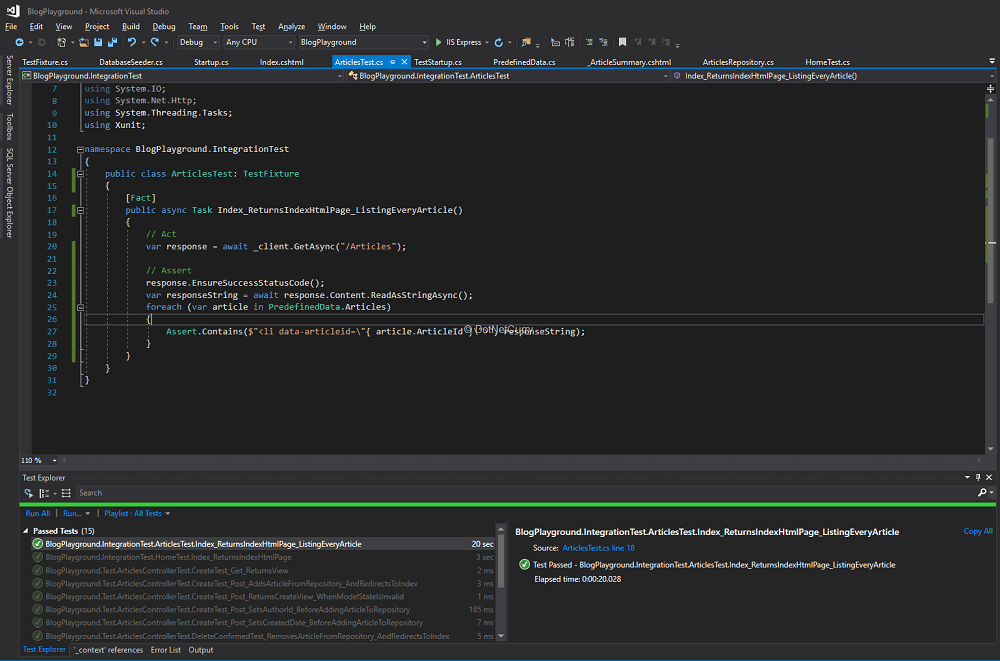Open the Debug configuration dropdown
Image resolution: width=1000 pixels, height=661 pixels.
198,42
